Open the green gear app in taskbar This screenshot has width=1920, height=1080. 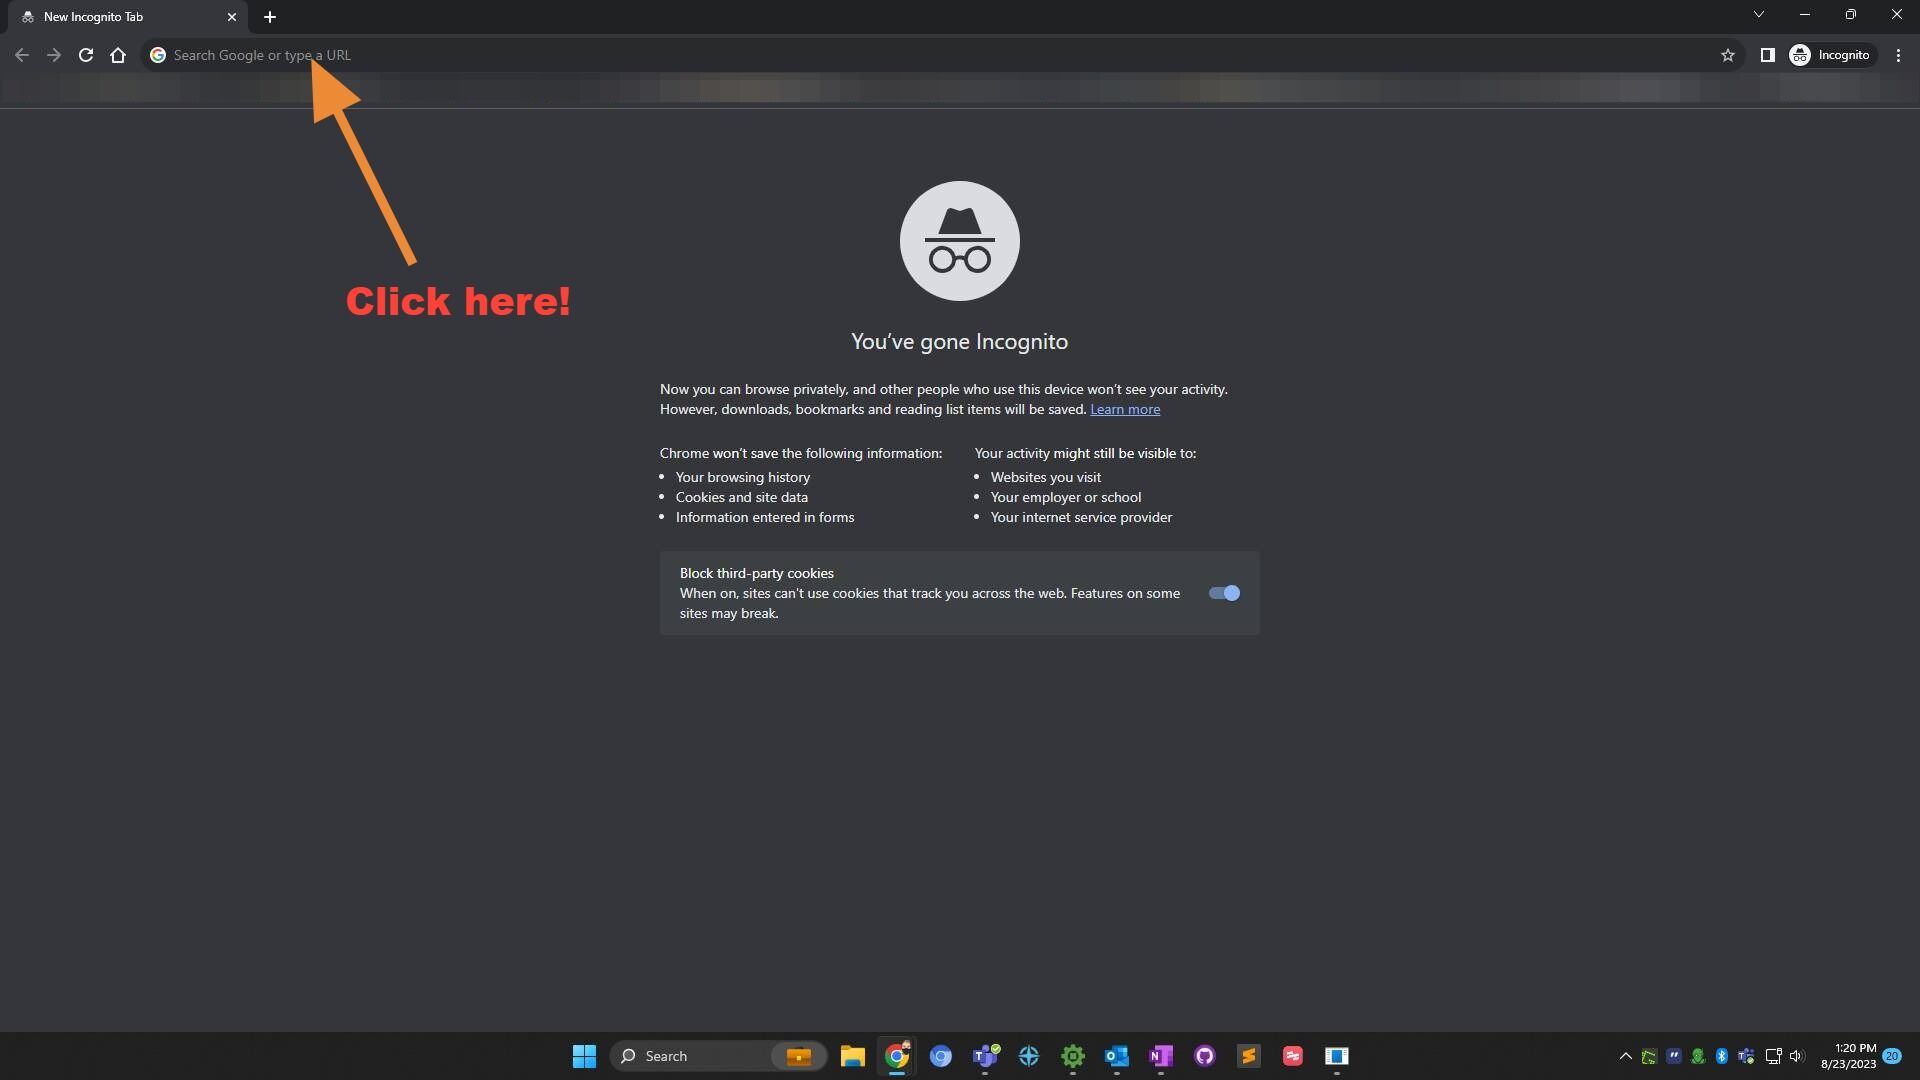pyautogui.click(x=1073, y=1056)
